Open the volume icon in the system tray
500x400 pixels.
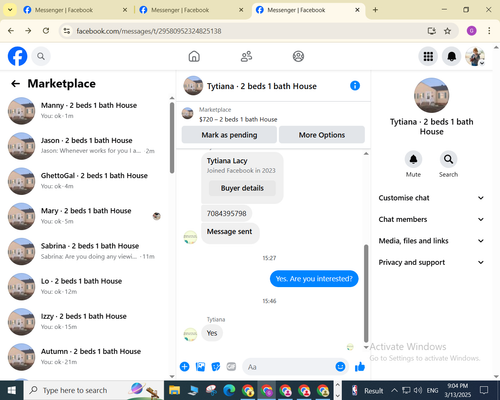tap(417, 390)
